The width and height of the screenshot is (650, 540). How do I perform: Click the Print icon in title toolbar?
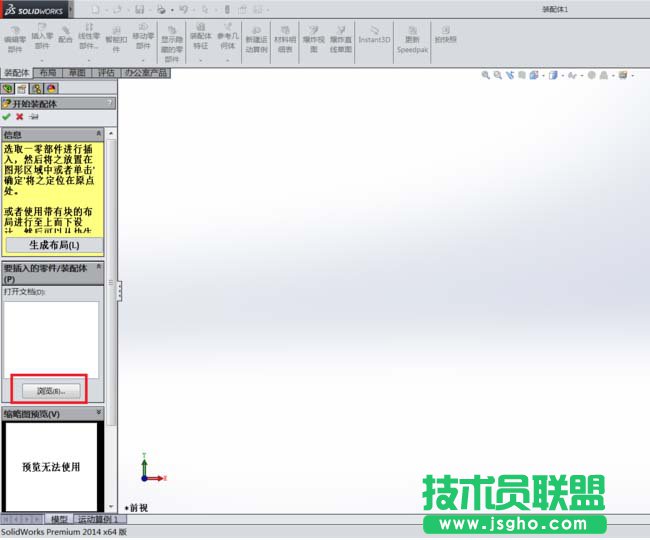[x=161, y=9]
